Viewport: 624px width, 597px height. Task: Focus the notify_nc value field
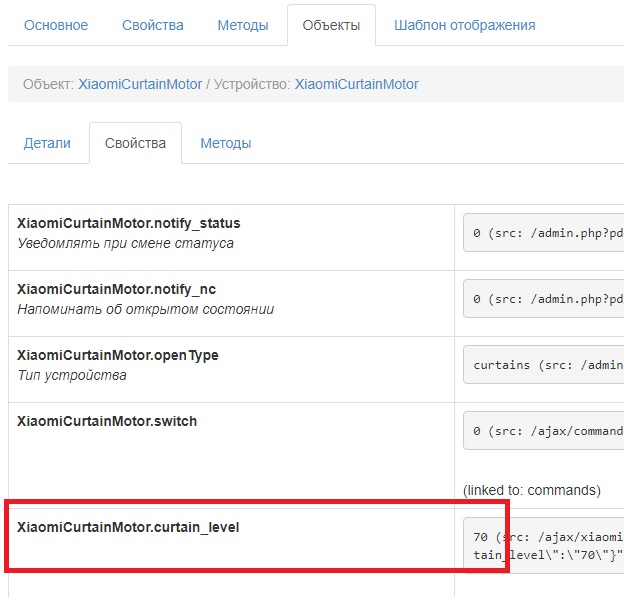pyautogui.click(x=545, y=298)
